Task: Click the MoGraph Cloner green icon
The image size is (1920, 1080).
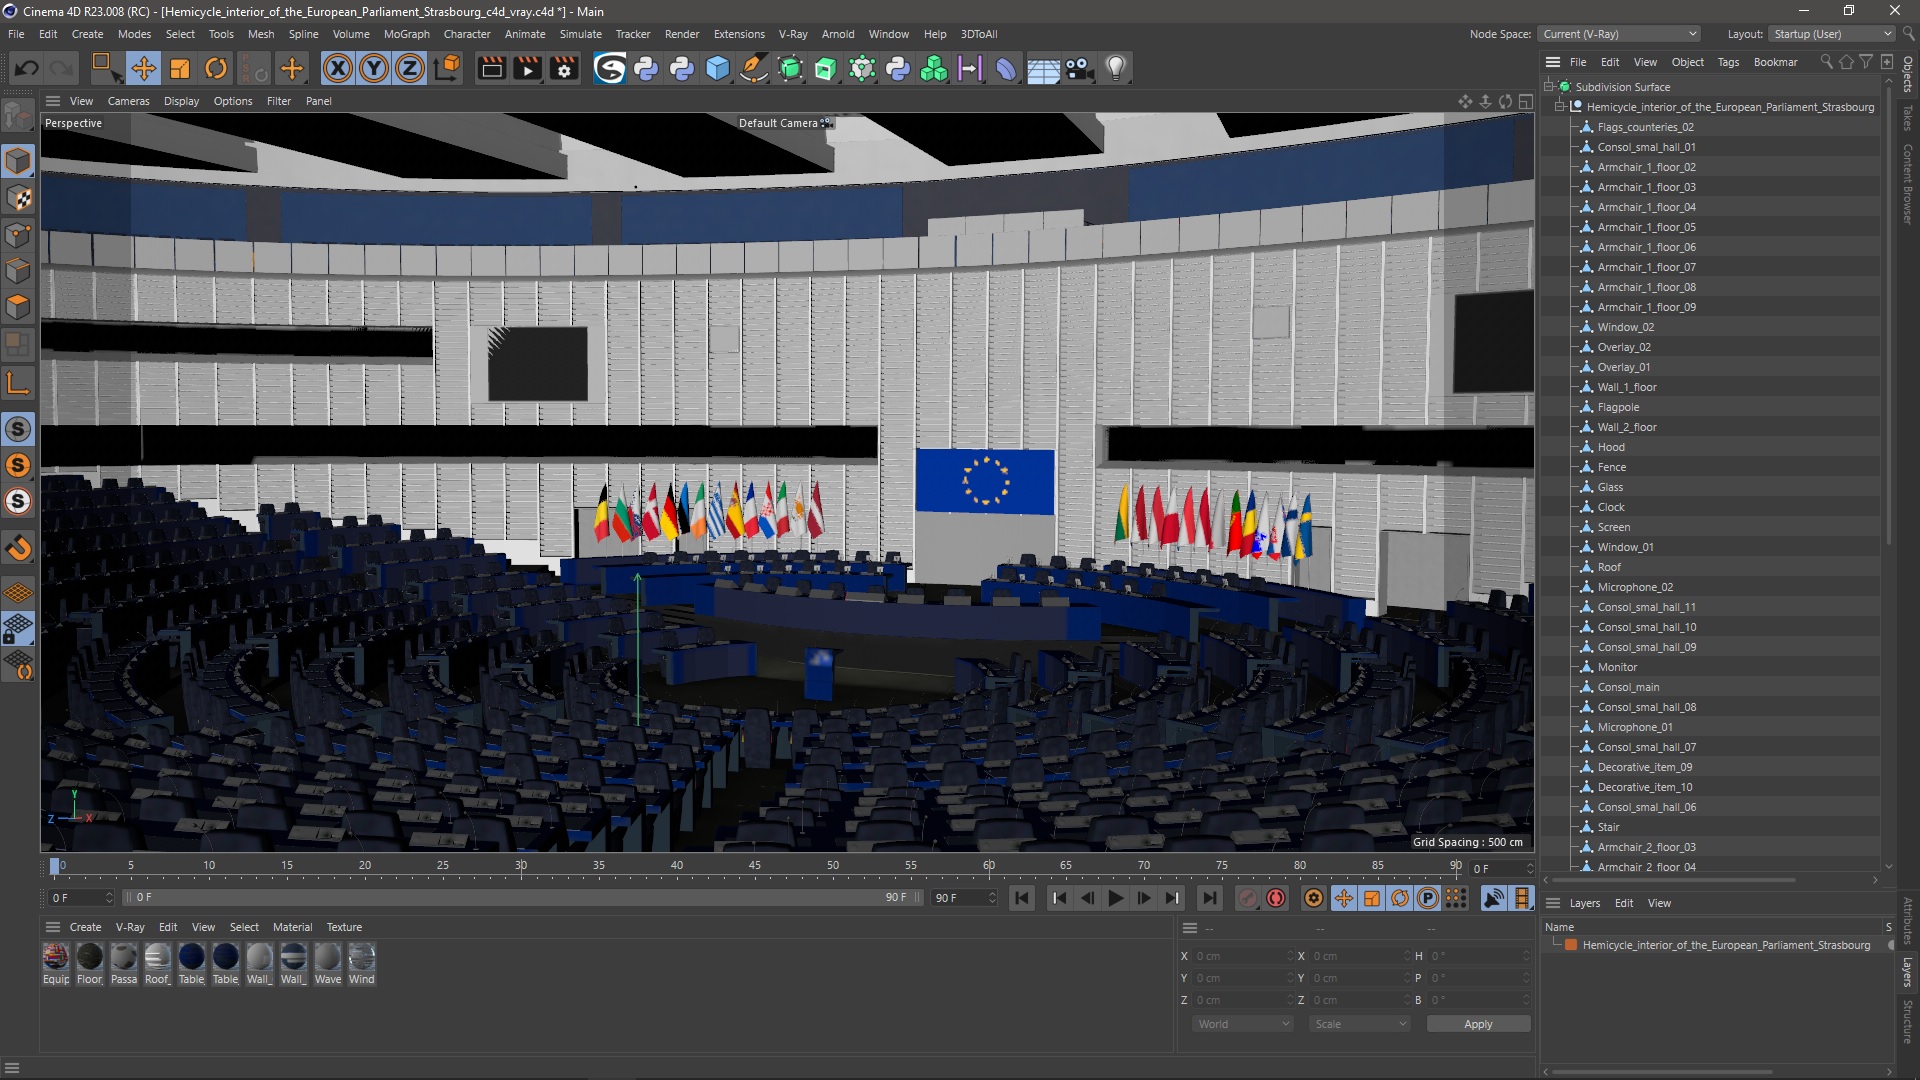Action: (934, 68)
